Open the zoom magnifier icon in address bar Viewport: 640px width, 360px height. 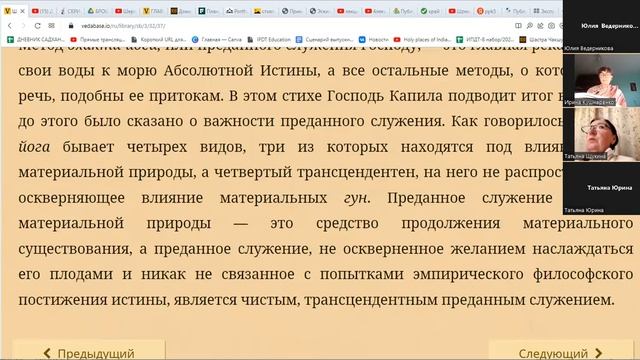529,26
